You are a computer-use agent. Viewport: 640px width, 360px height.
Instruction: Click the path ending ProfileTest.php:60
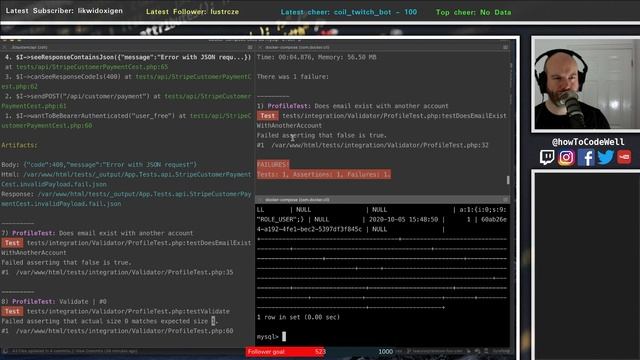124,331
